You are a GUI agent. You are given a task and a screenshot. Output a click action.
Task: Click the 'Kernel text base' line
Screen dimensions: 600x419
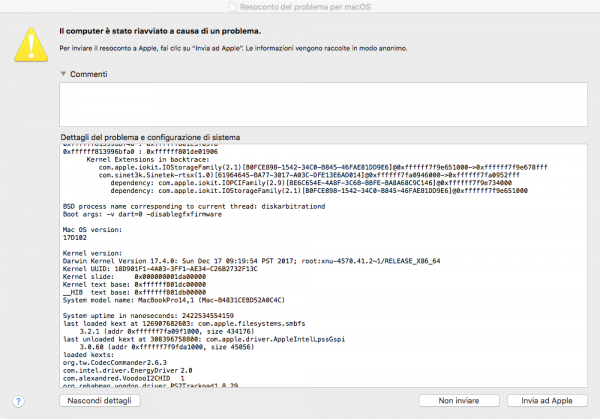point(134,285)
